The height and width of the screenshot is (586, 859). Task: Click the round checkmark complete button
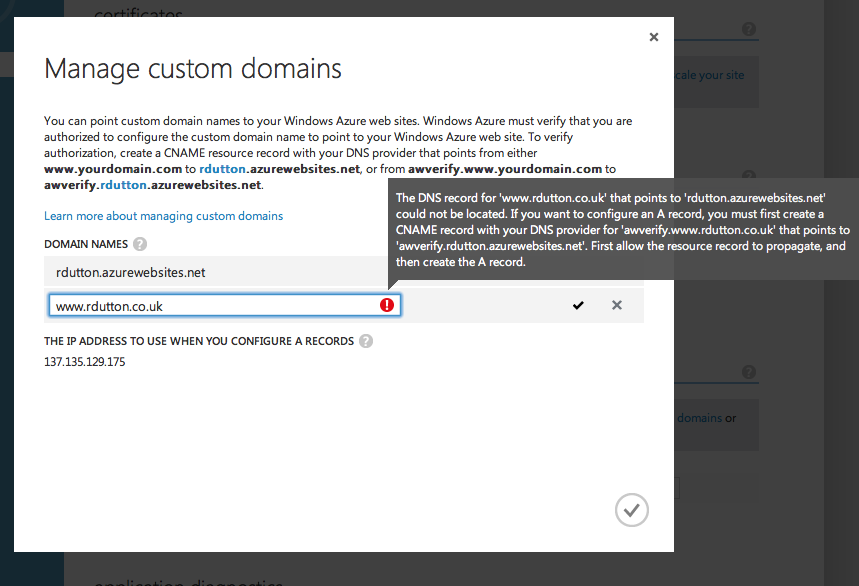[632, 510]
